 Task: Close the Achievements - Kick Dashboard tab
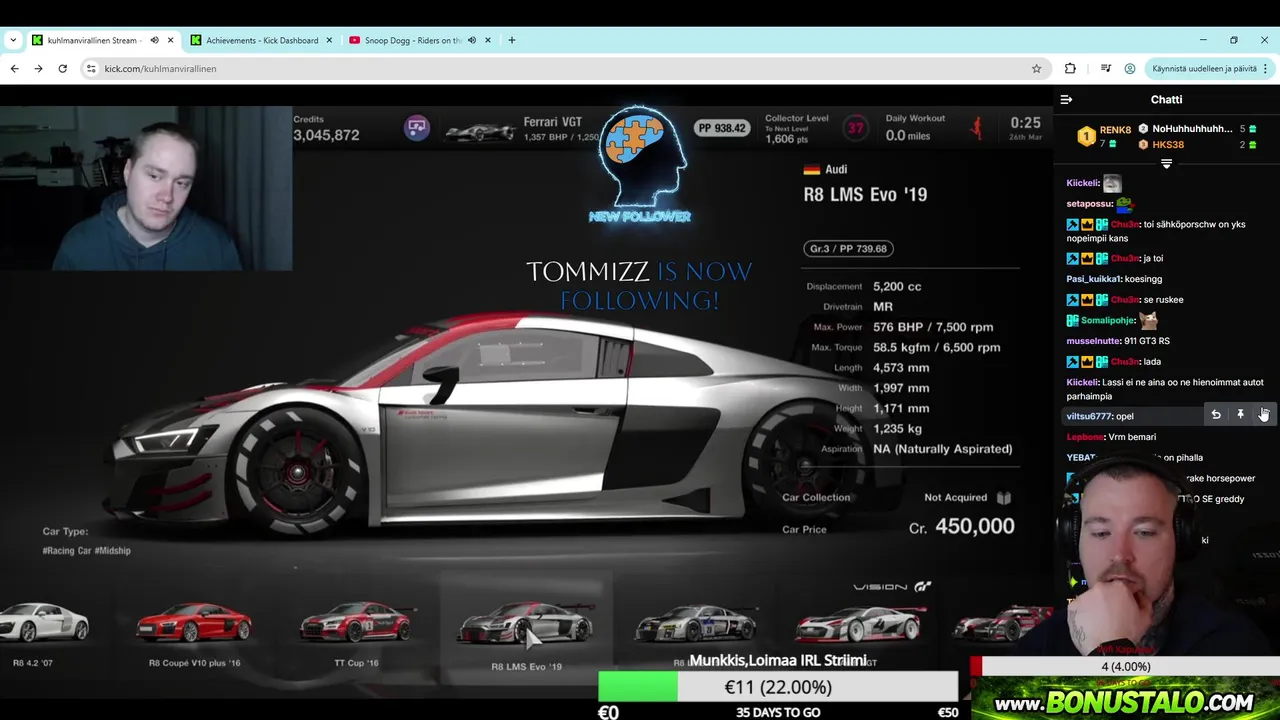tap(329, 40)
